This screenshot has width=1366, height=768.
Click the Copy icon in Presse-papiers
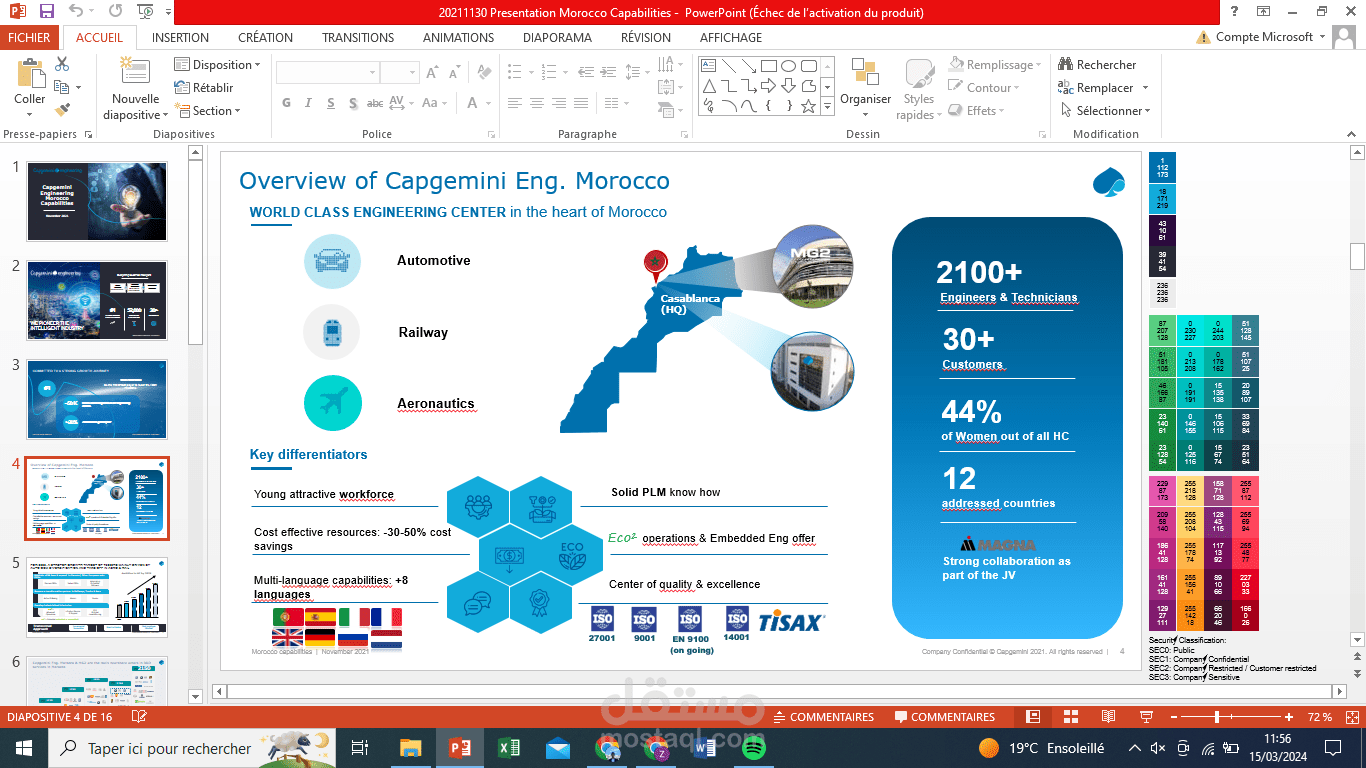(x=62, y=87)
